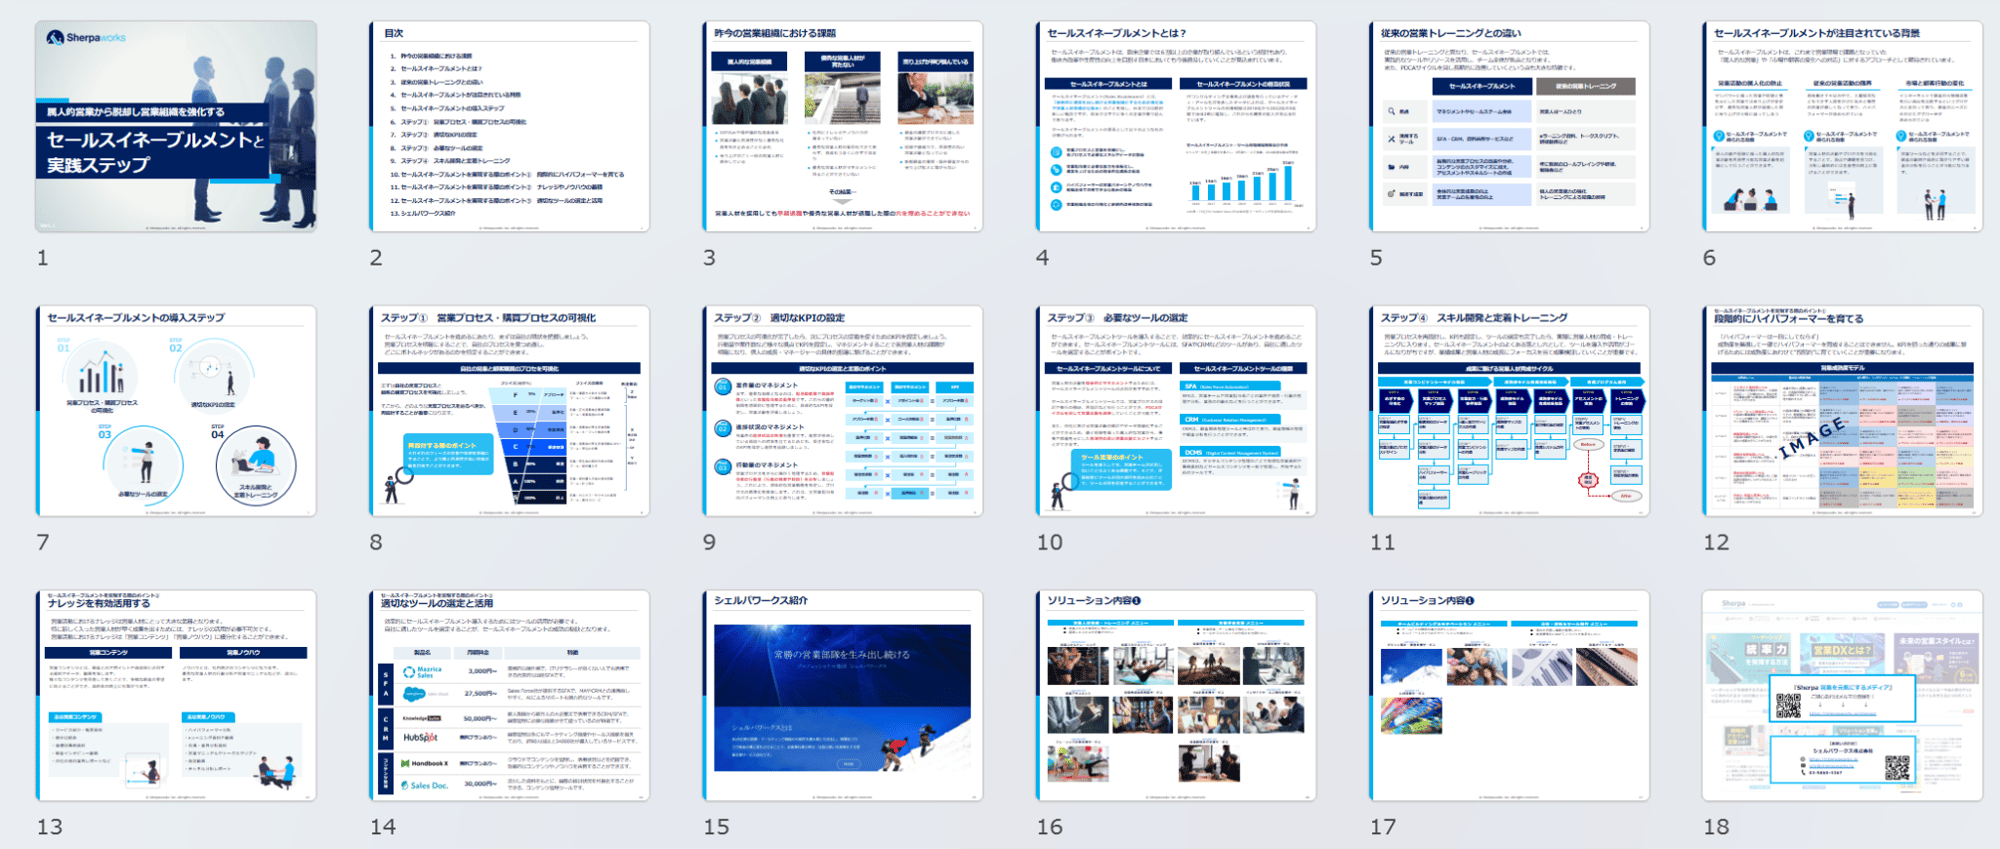Viewport: 2000px width, 849px height.
Task: Select slide 10 ステップ③ 必要なツールの選定
Action: [x=1176, y=411]
